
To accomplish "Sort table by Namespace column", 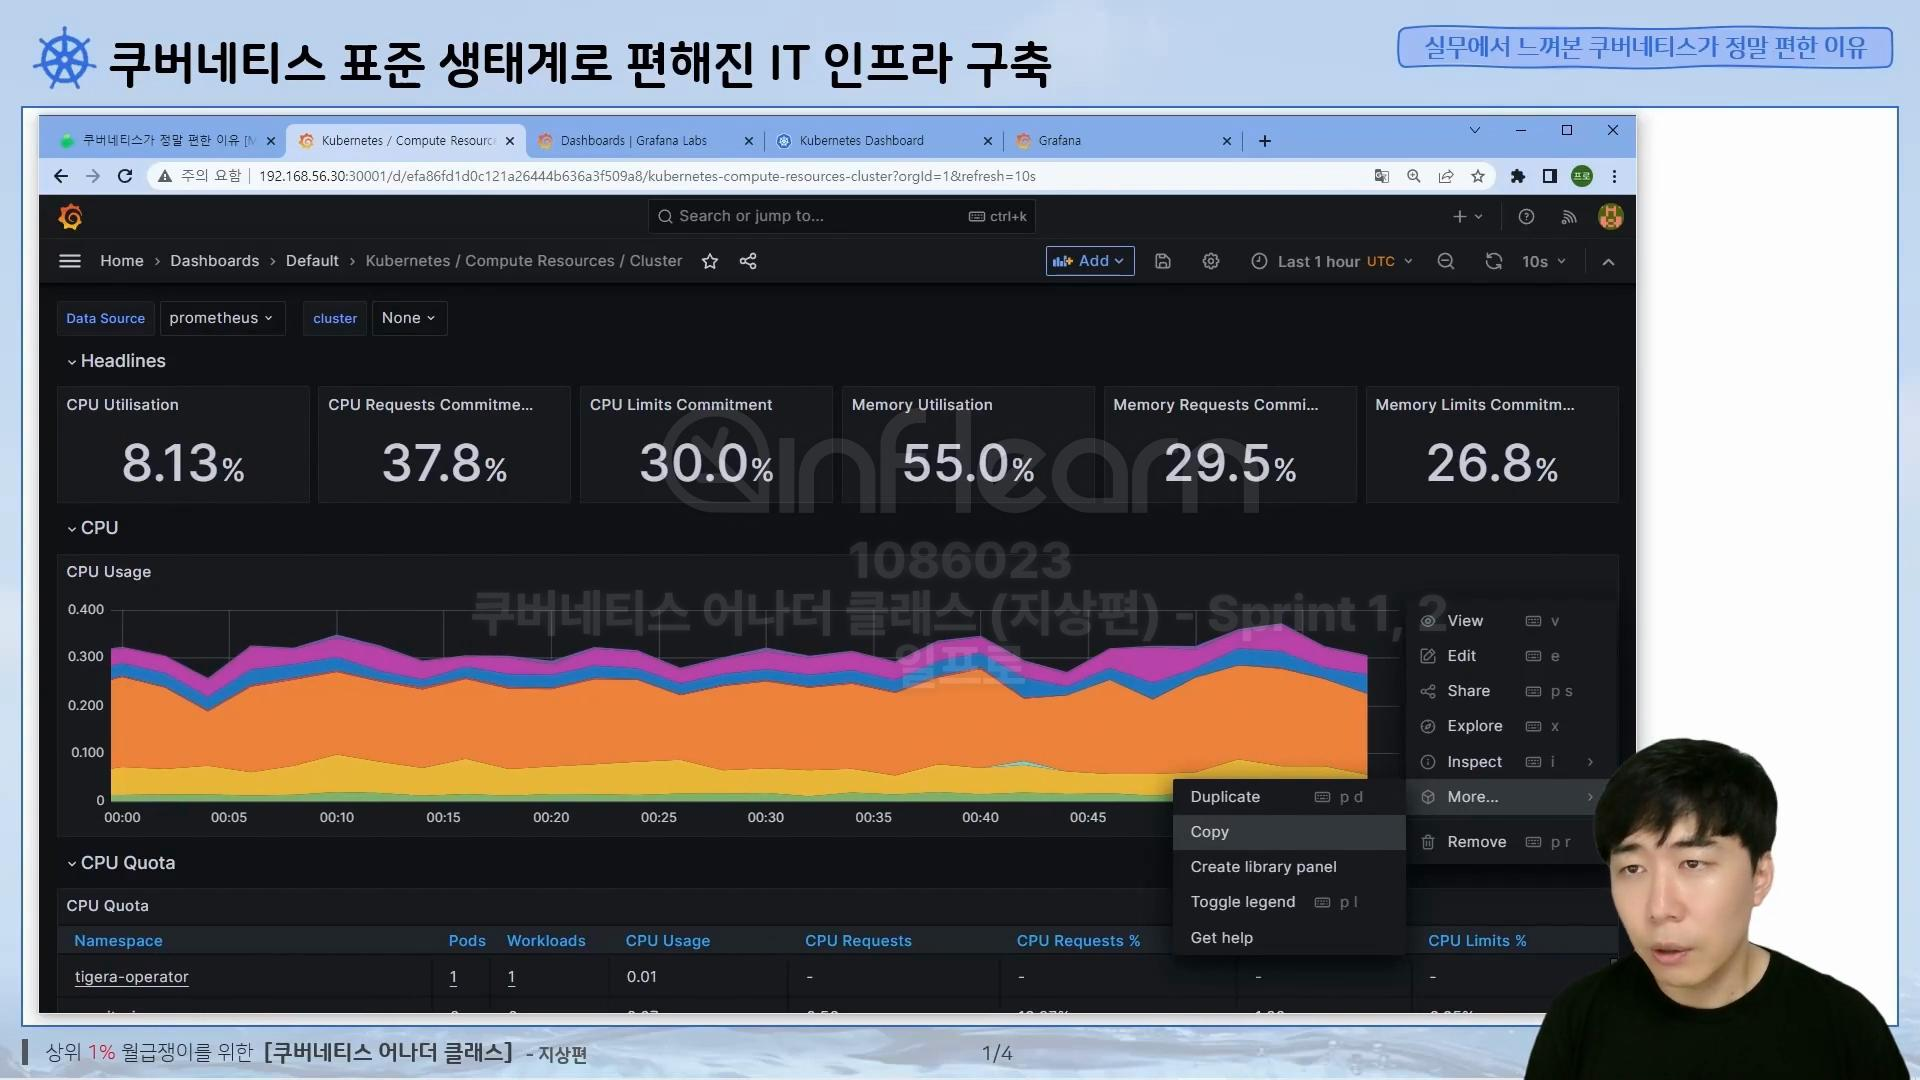I will click(118, 941).
